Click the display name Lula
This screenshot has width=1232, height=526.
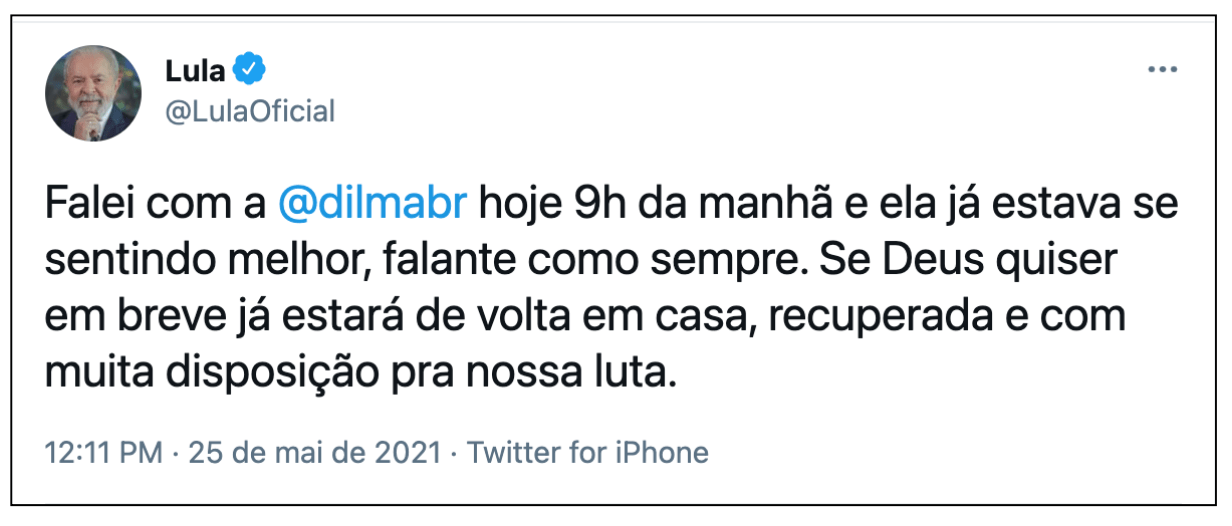coord(195,71)
